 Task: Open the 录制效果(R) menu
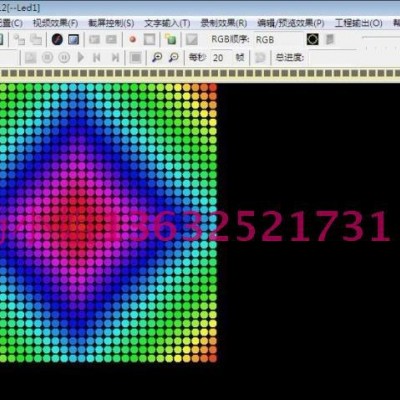point(224,23)
